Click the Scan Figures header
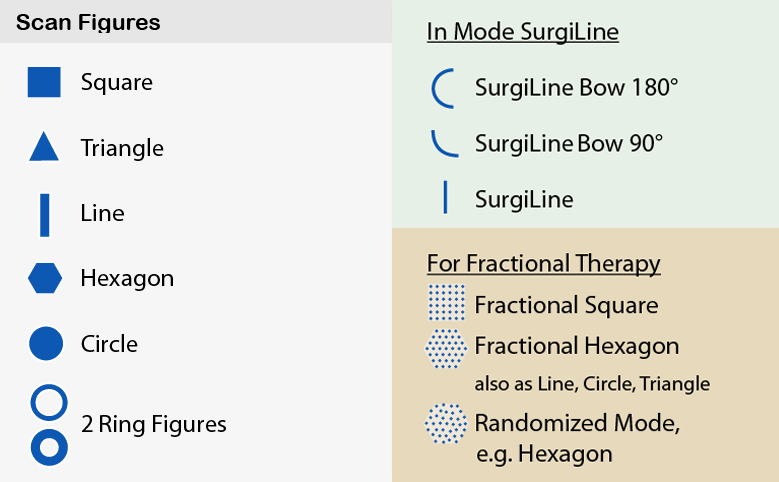The image size is (779, 482). (x=88, y=22)
